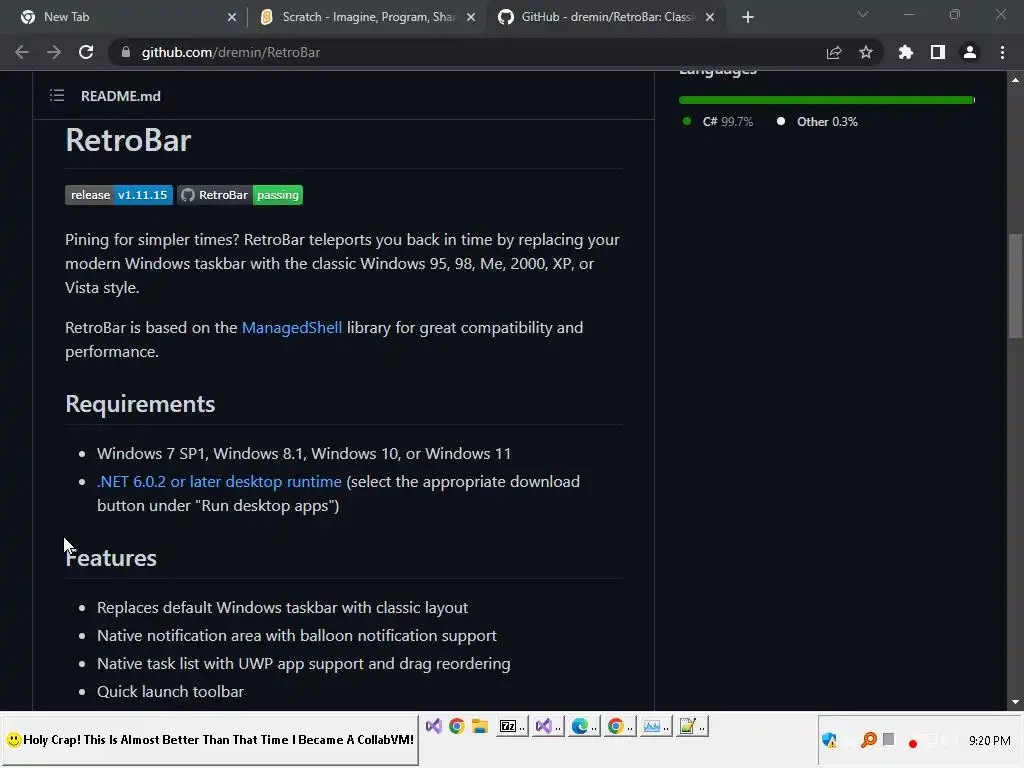Switch to the Notepad++ task button

[692, 726]
